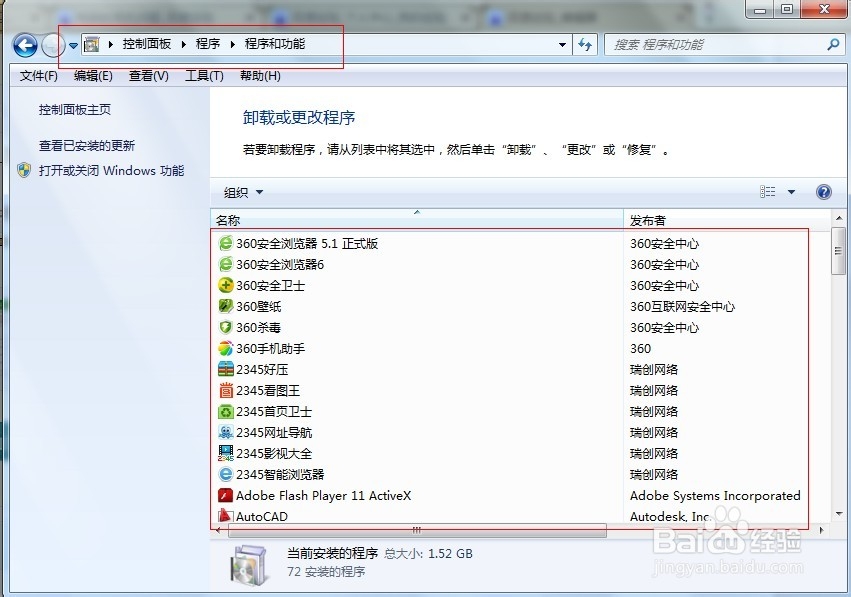851x597 pixels.
Task: Click the change view icon in toolbar
Action: click(x=767, y=192)
